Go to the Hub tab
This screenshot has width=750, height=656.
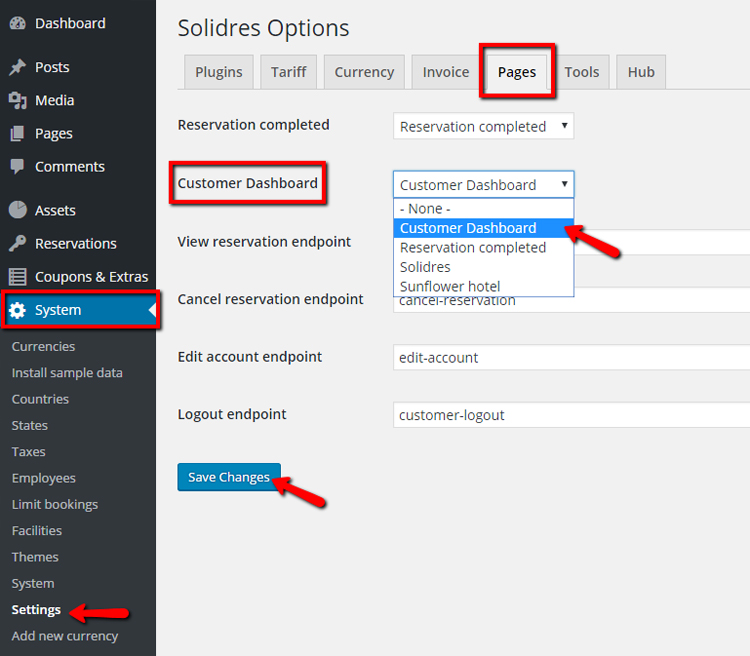(641, 72)
